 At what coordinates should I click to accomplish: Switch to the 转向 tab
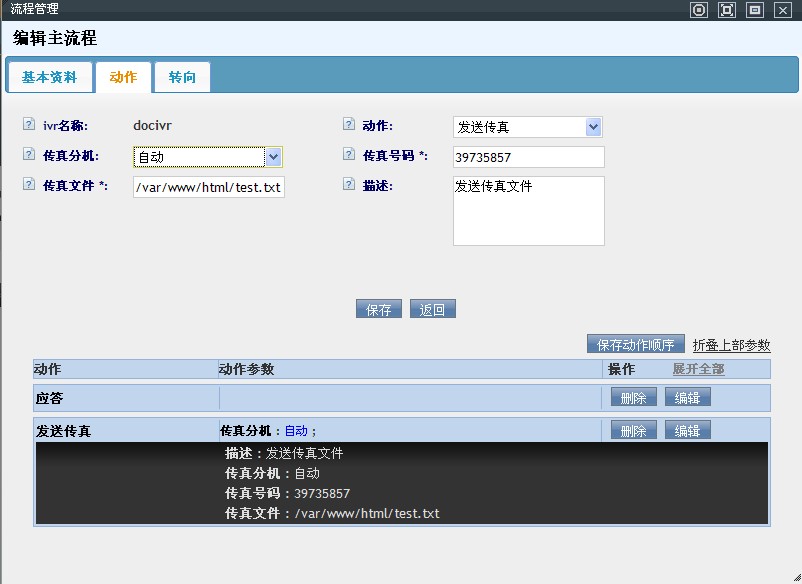(x=182, y=77)
